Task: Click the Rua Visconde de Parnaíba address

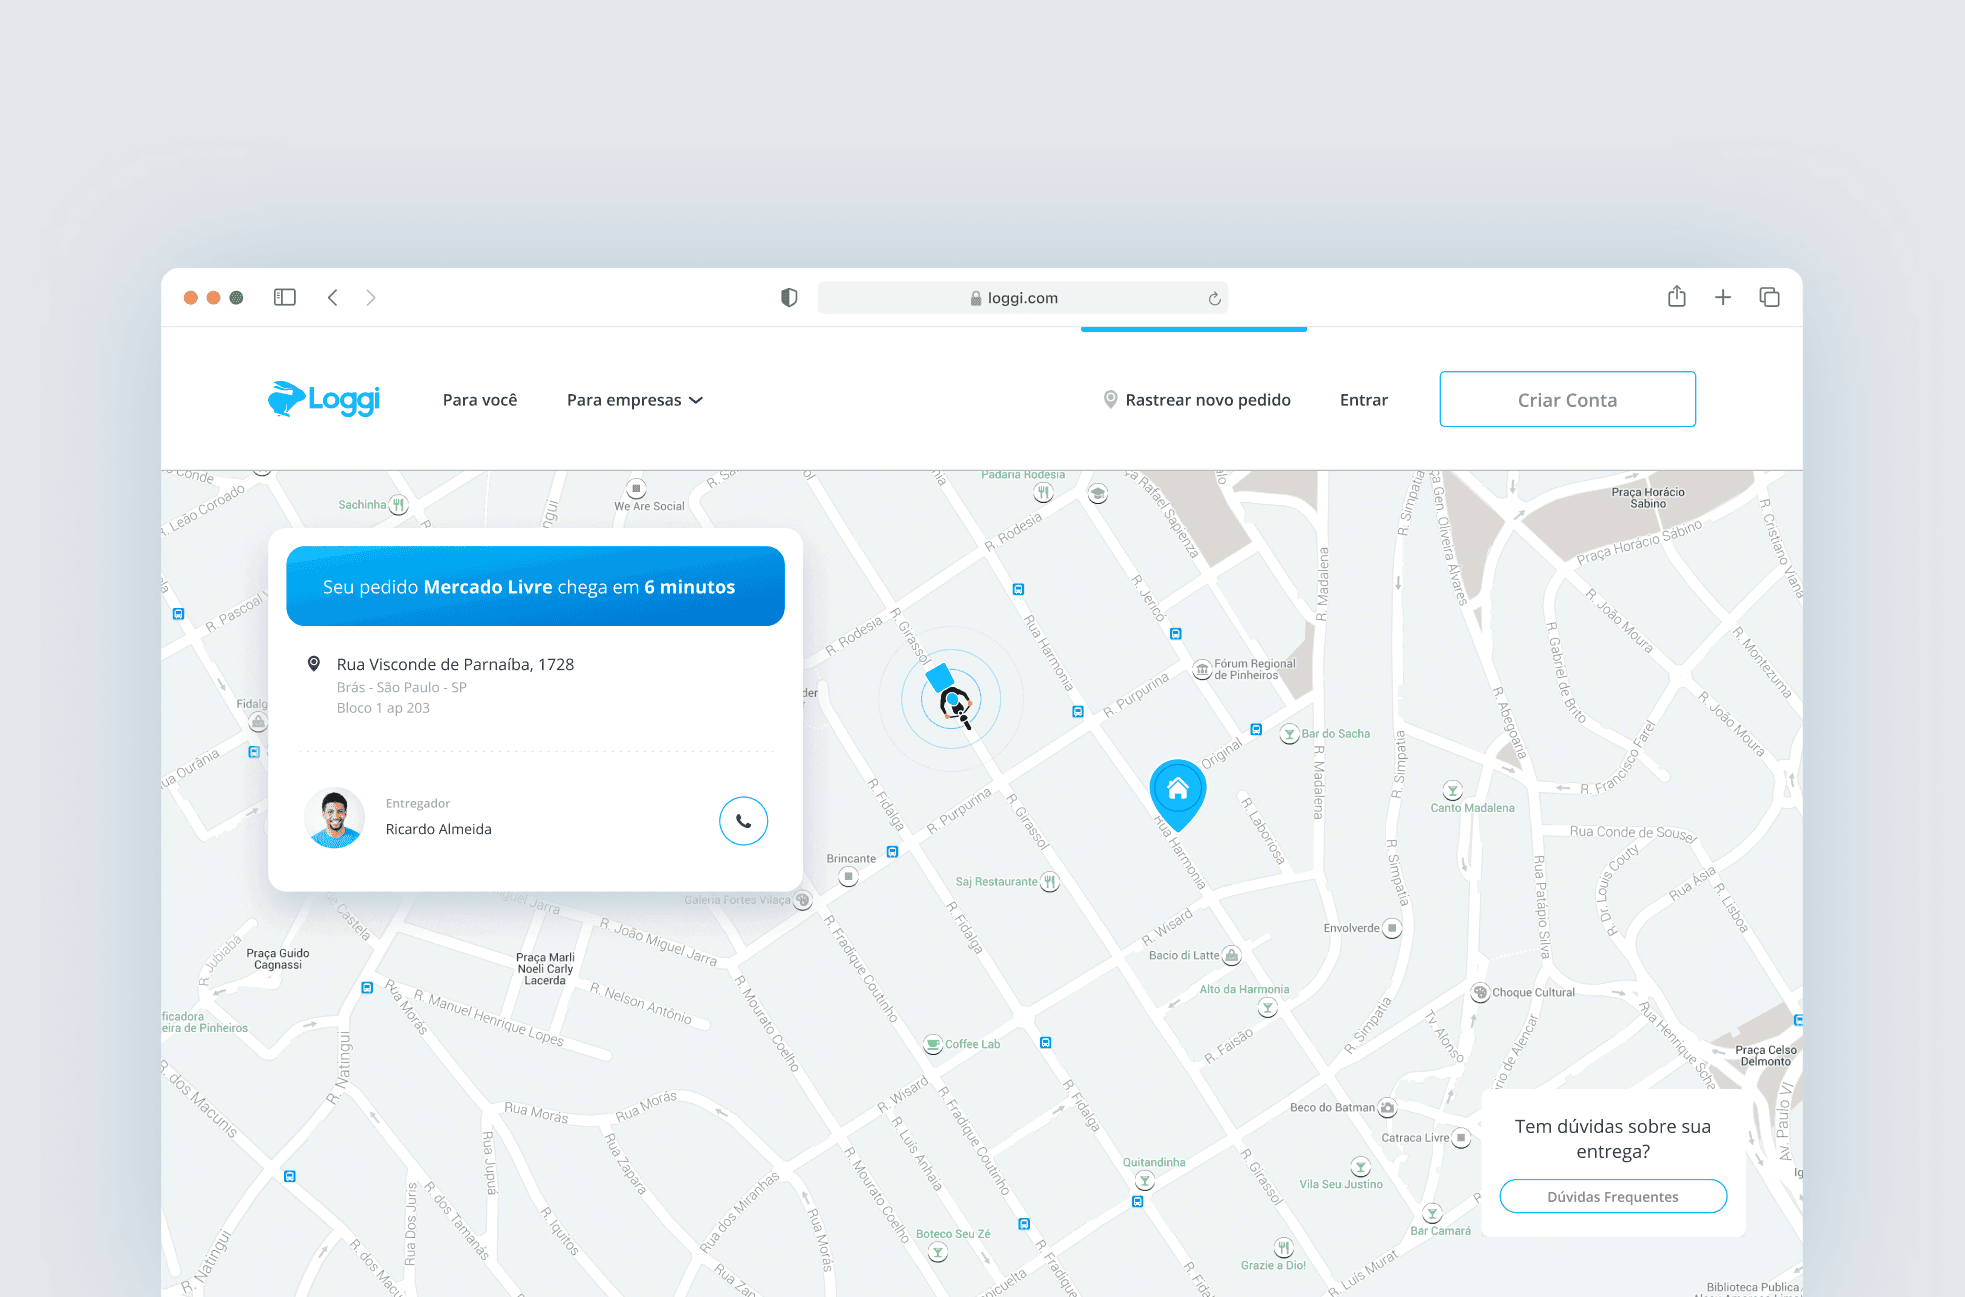Action: 455,664
